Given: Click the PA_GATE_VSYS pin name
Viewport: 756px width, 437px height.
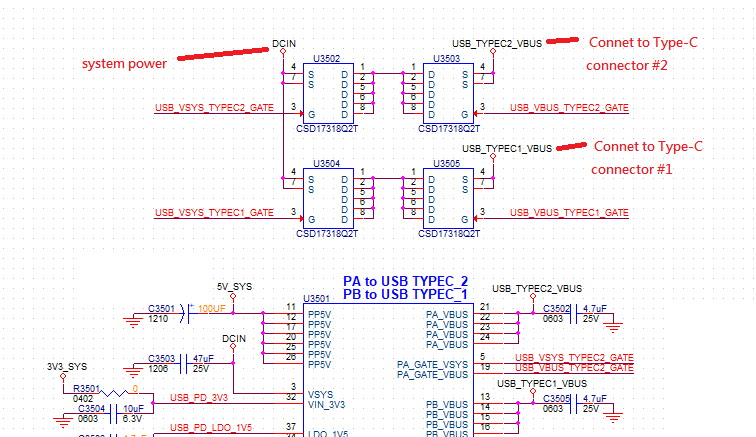Looking at the screenshot, I should click(432, 365).
